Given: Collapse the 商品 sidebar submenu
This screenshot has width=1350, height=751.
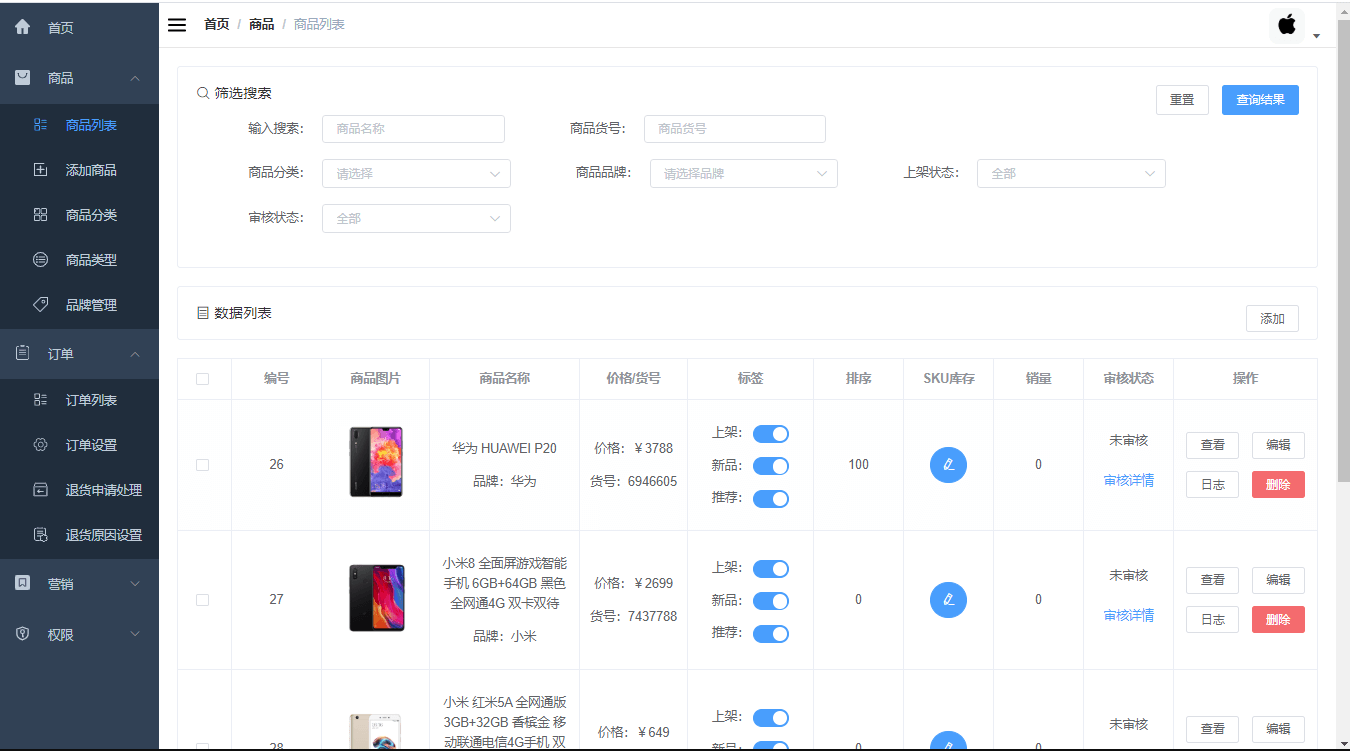Looking at the screenshot, I should point(135,78).
